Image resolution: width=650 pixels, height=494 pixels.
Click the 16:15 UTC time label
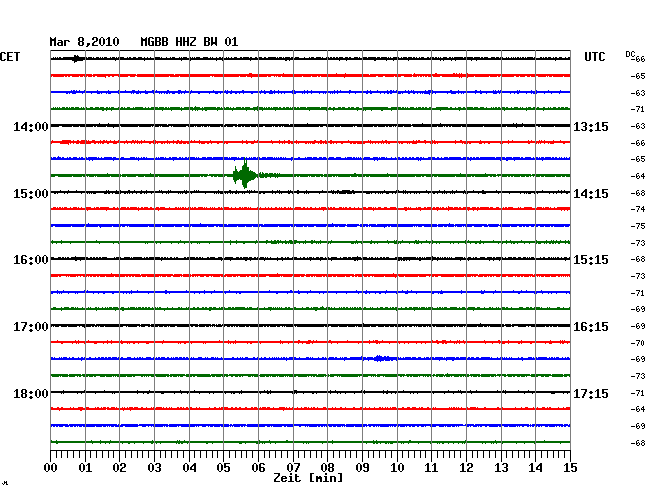pyautogui.click(x=591, y=327)
